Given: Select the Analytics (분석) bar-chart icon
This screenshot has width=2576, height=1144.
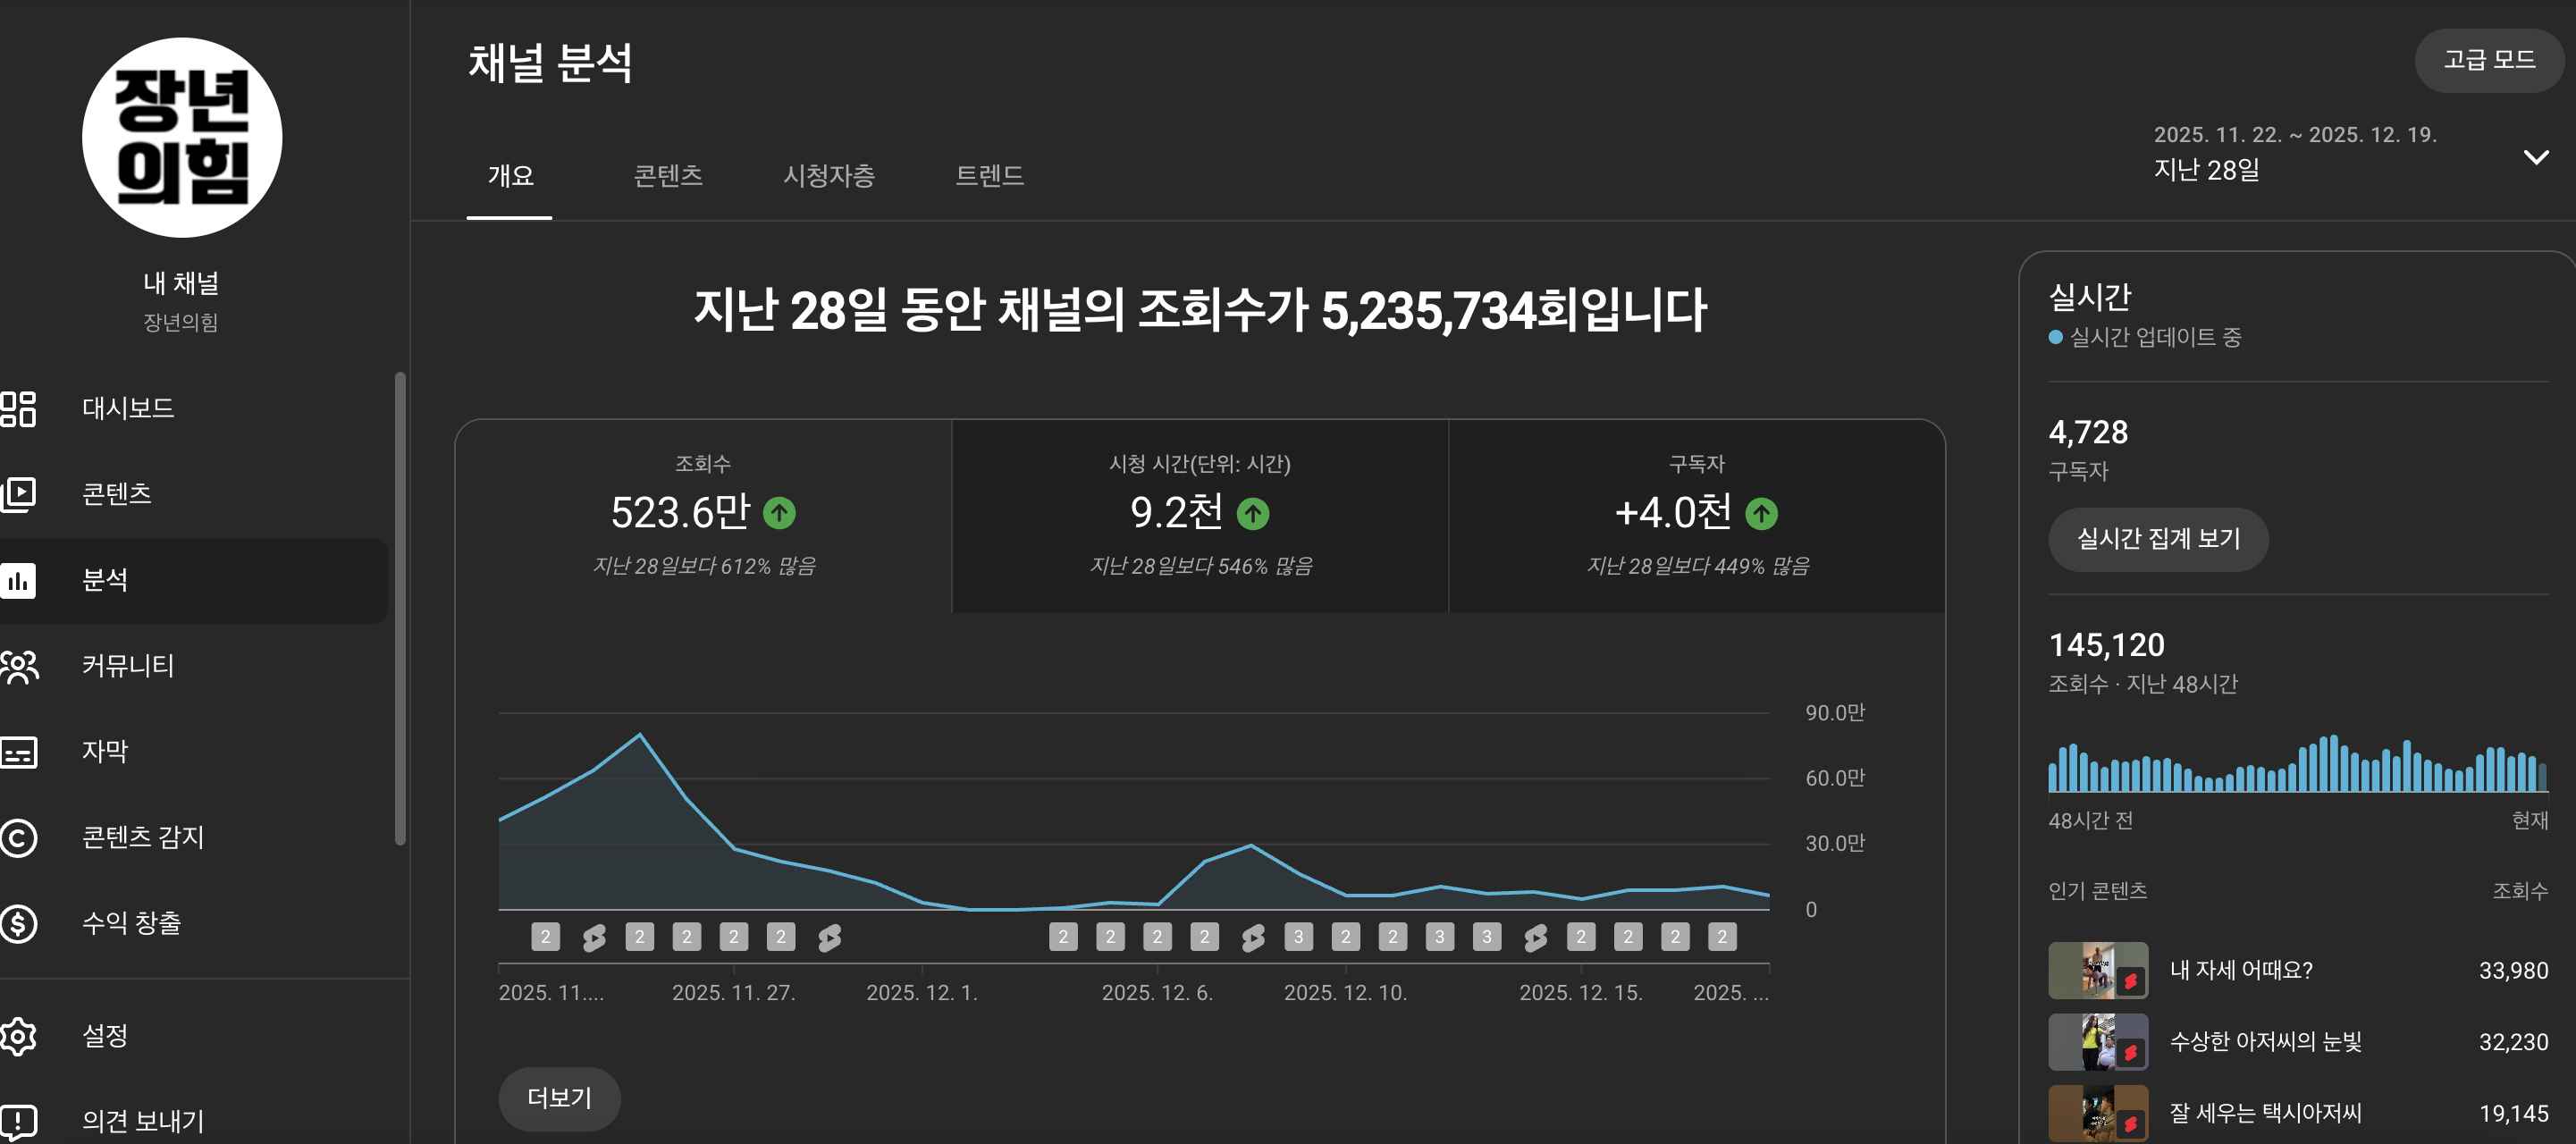Looking at the screenshot, I should [x=18, y=580].
